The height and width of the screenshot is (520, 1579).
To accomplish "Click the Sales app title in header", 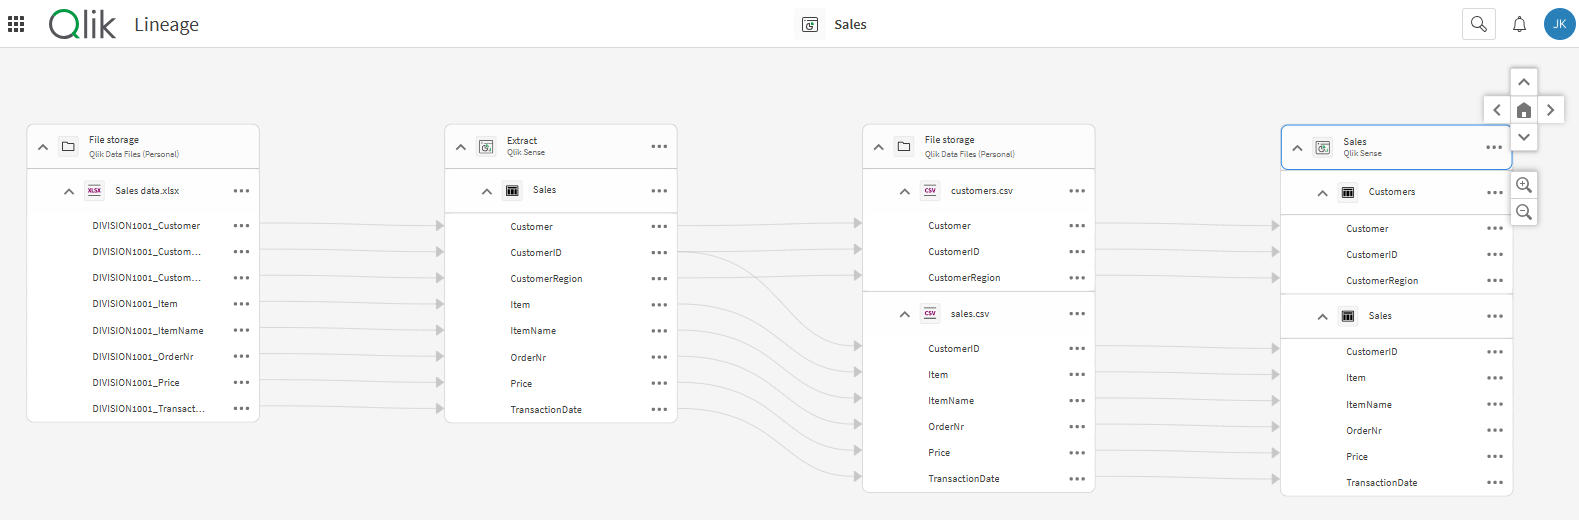I will tap(850, 25).
